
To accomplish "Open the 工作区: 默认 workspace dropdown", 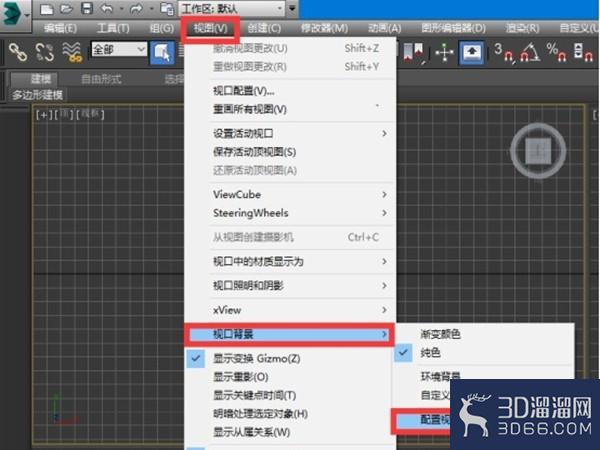I will [x=232, y=9].
